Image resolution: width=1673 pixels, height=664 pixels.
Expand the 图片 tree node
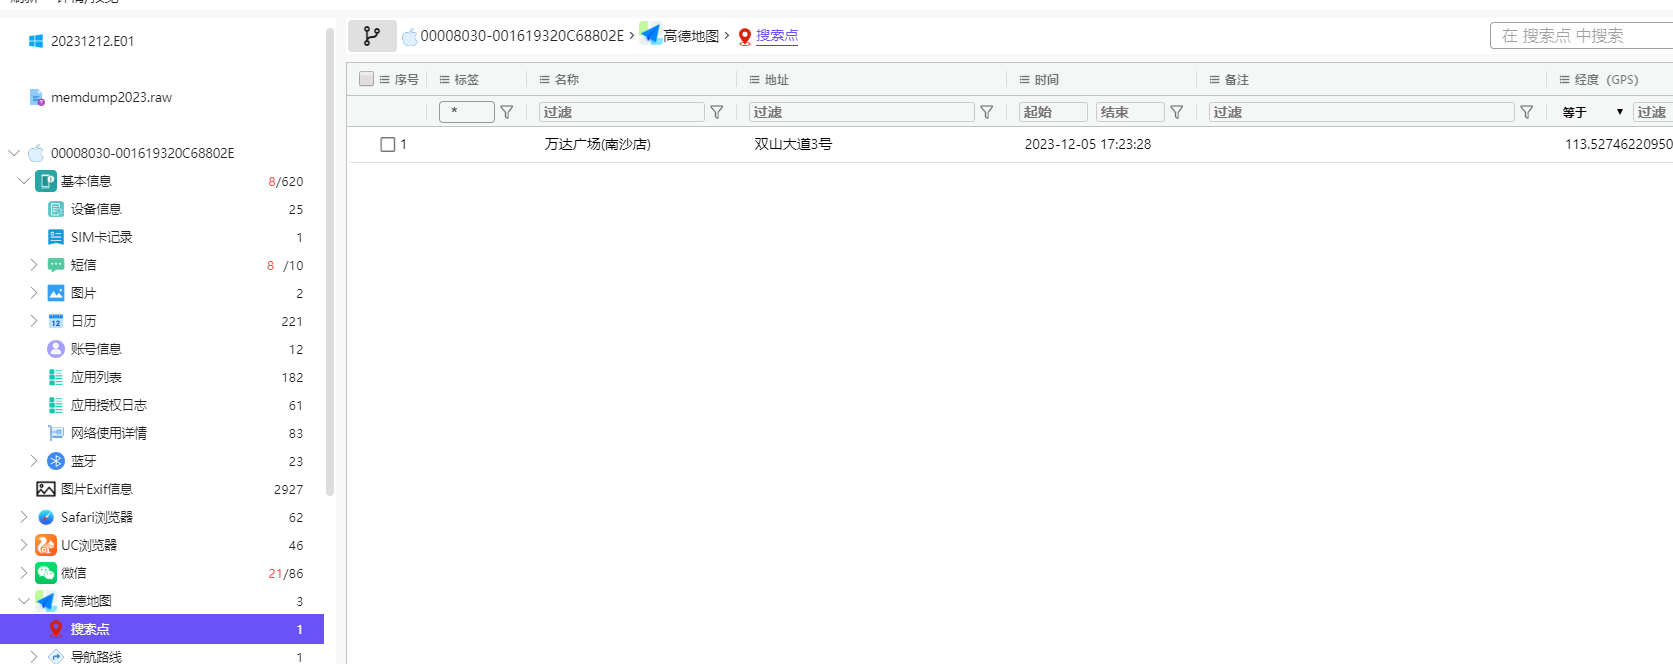pos(34,293)
